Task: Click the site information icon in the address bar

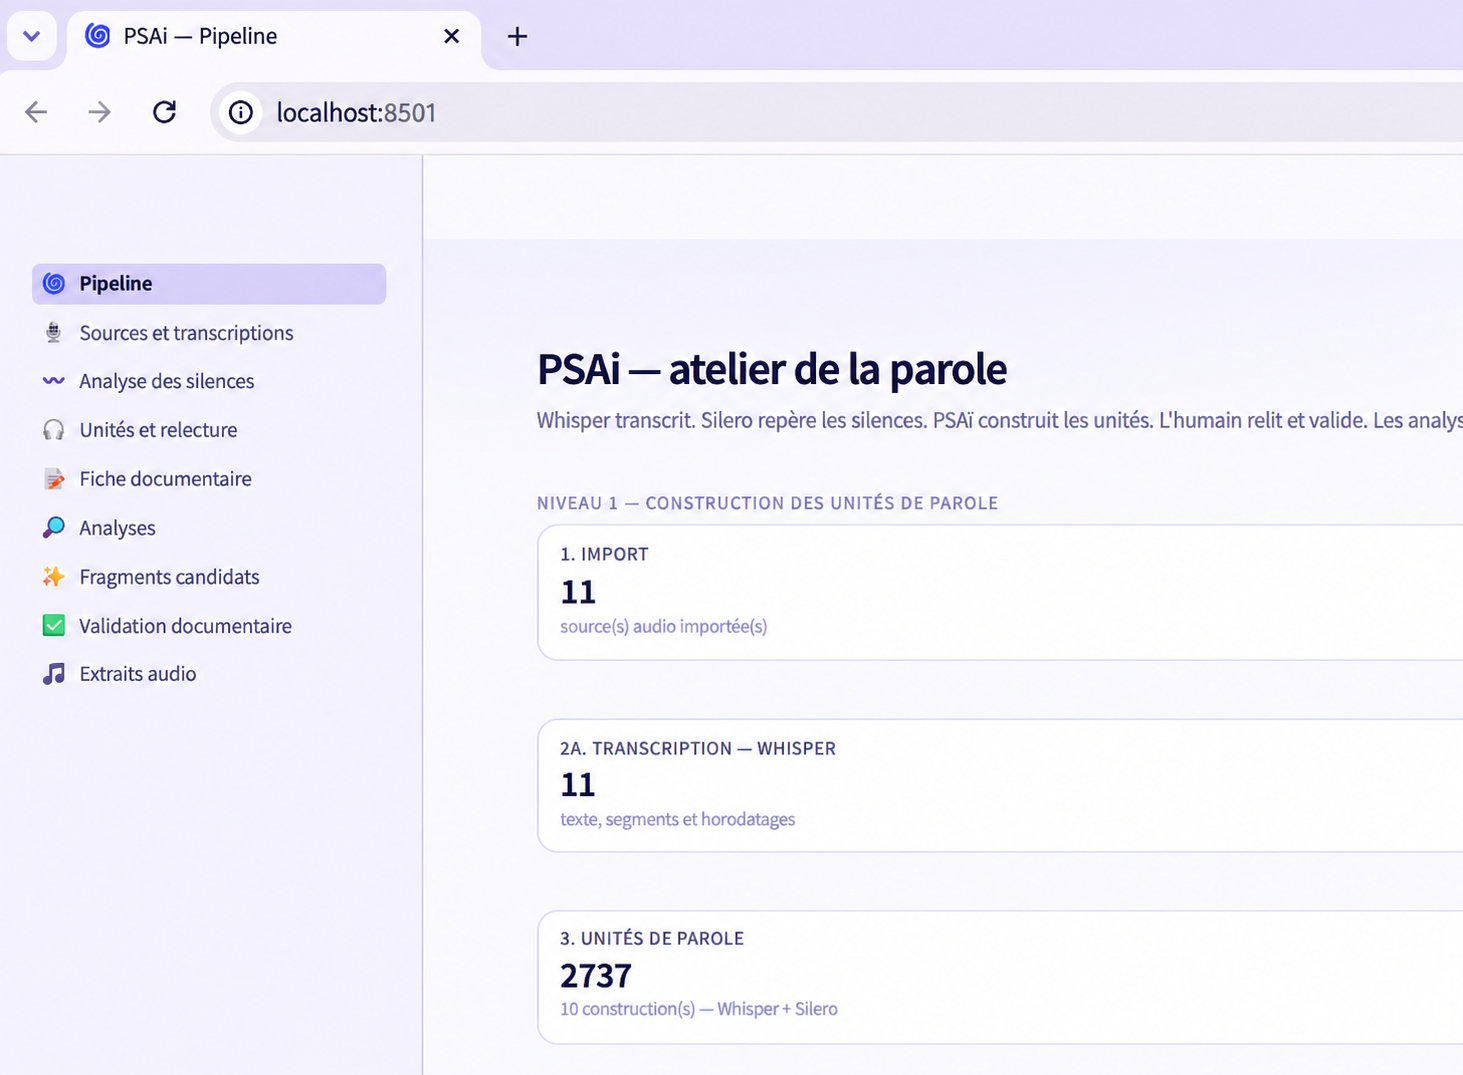Action: click(x=241, y=112)
